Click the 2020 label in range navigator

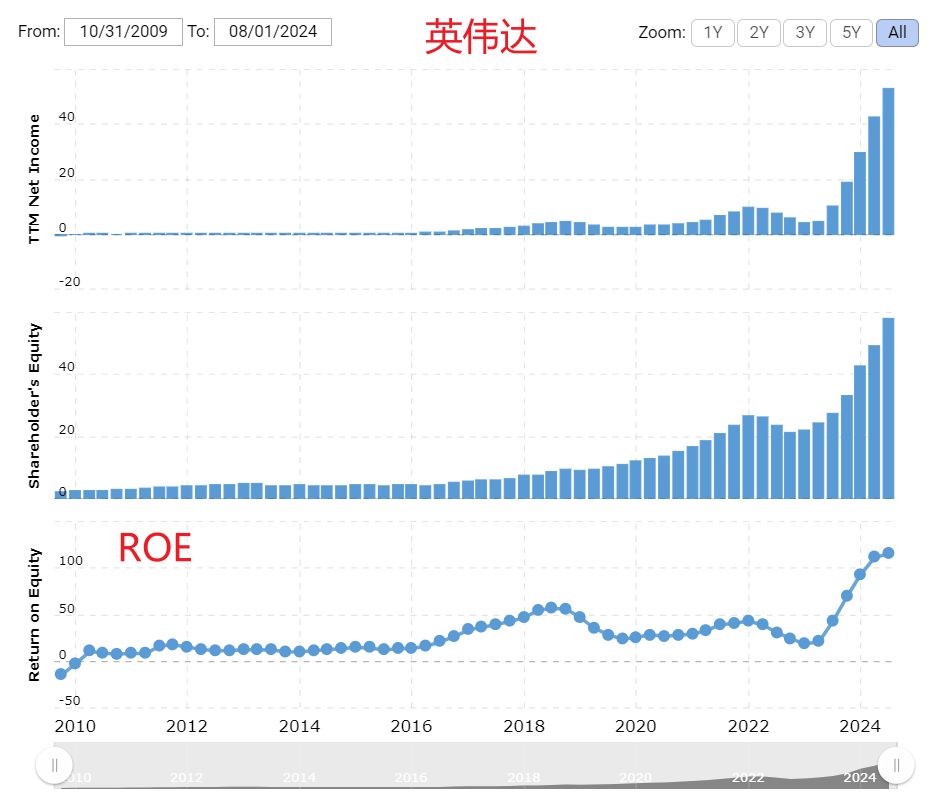[636, 777]
